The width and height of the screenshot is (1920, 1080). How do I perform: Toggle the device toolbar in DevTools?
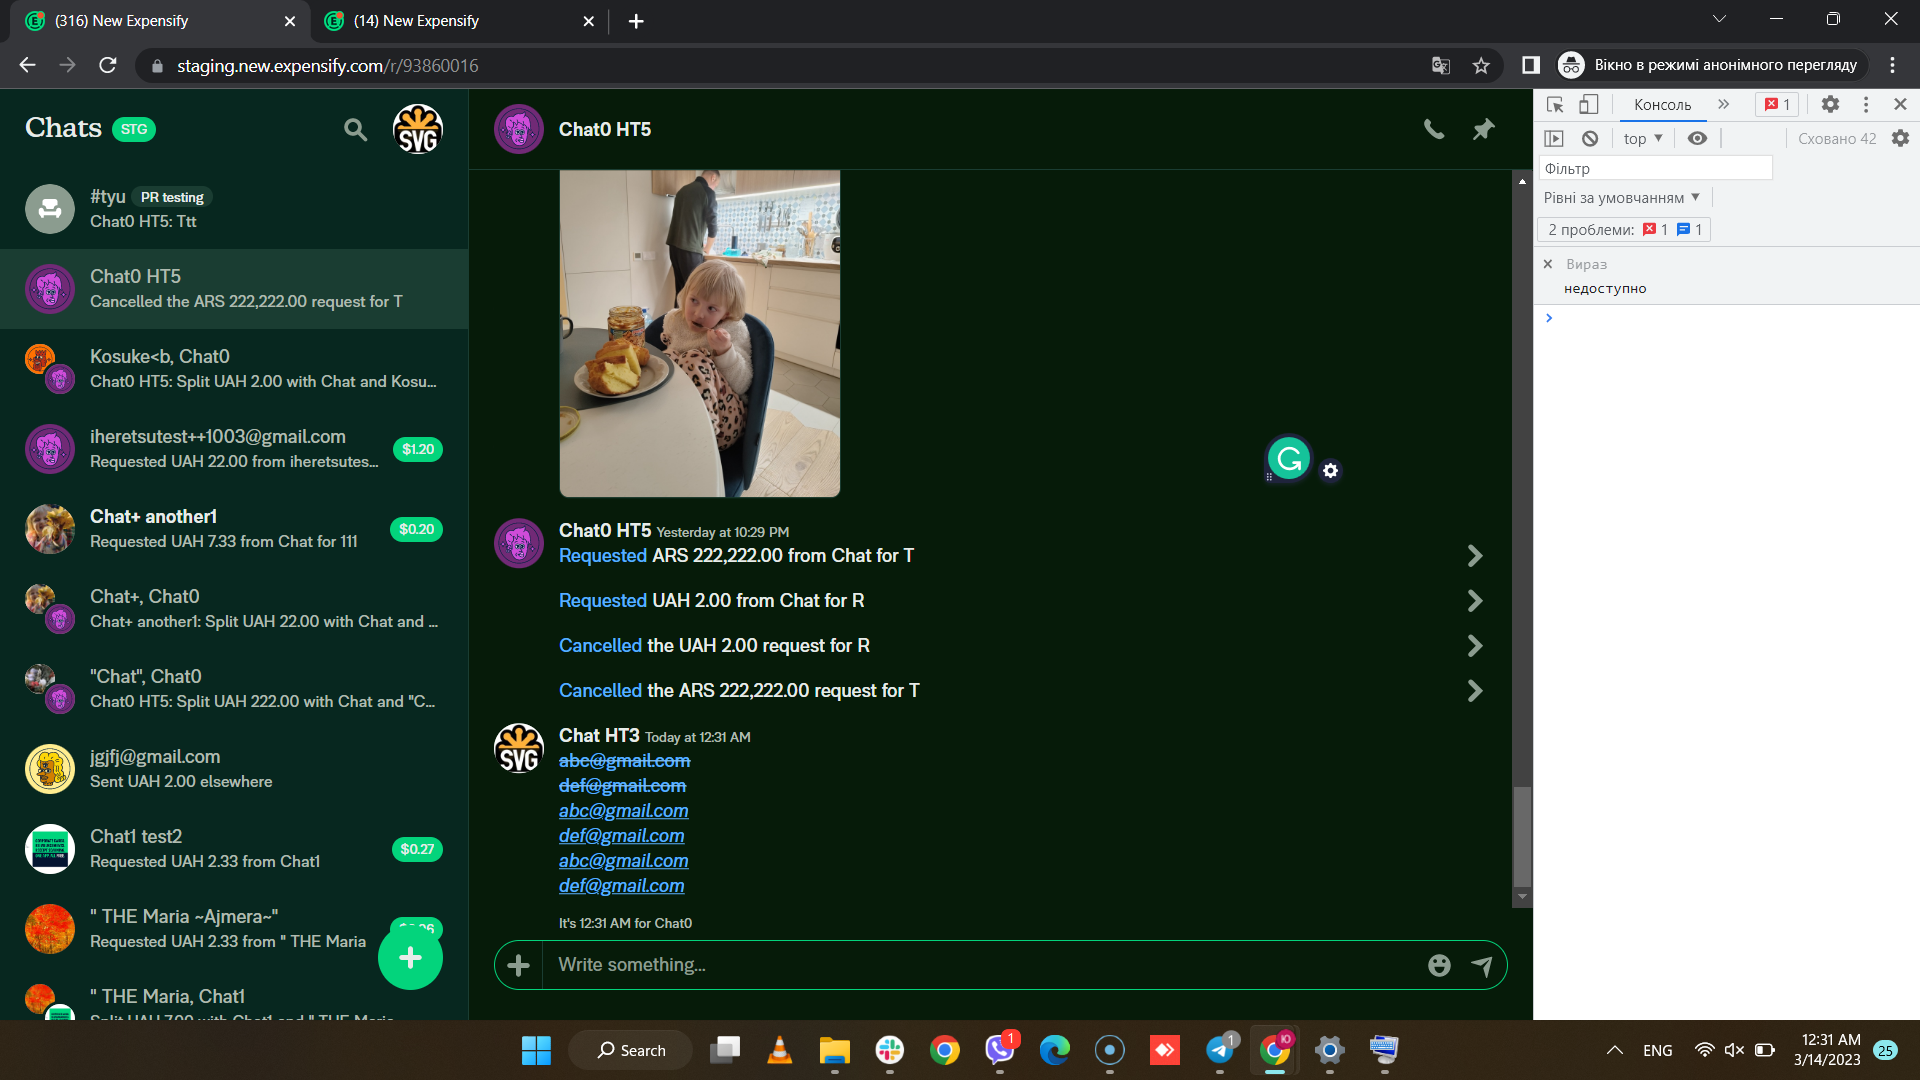[1590, 104]
